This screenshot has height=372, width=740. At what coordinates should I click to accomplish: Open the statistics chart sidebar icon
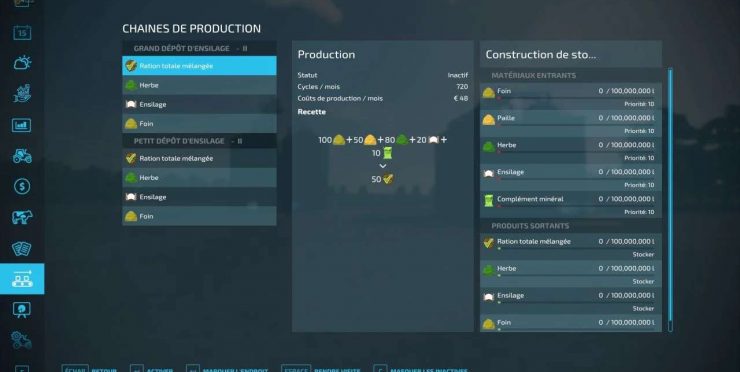[x=22, y=125]
